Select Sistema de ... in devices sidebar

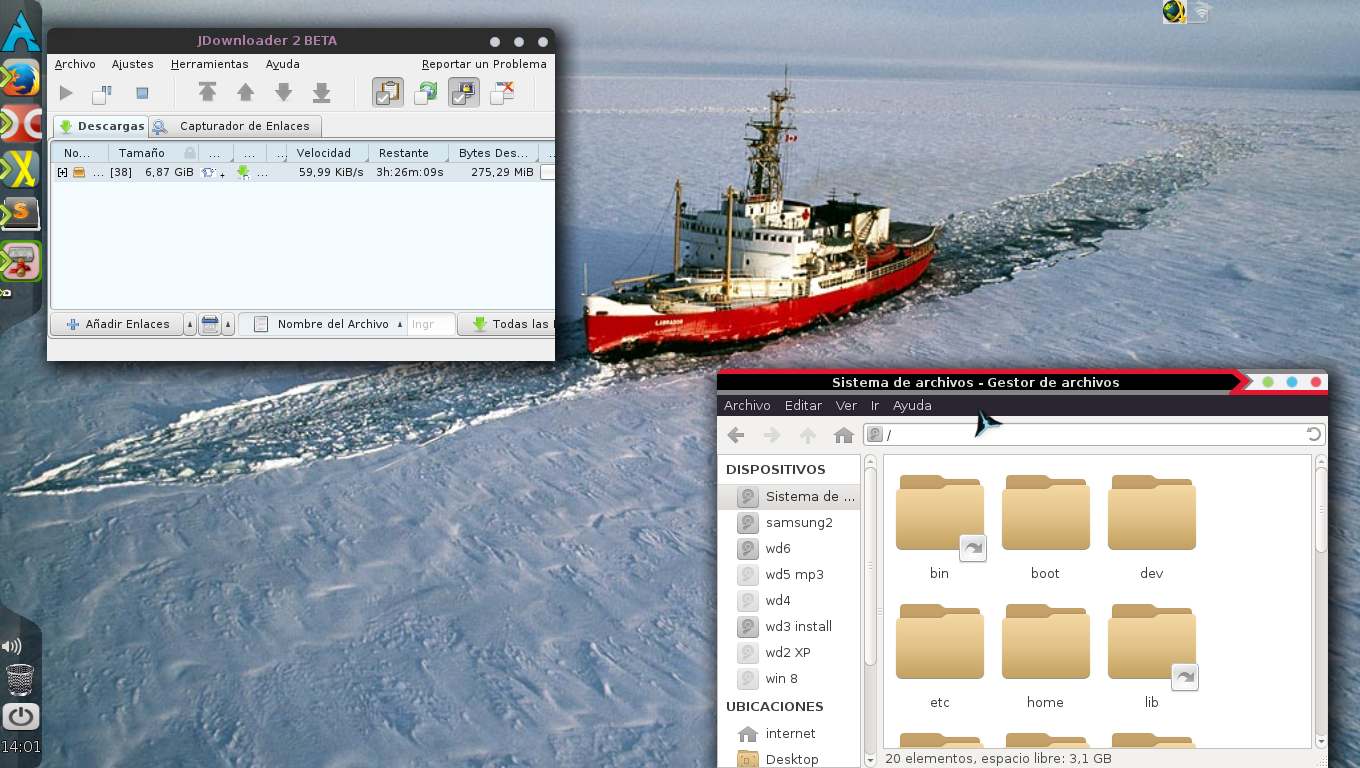coord(789,496)
